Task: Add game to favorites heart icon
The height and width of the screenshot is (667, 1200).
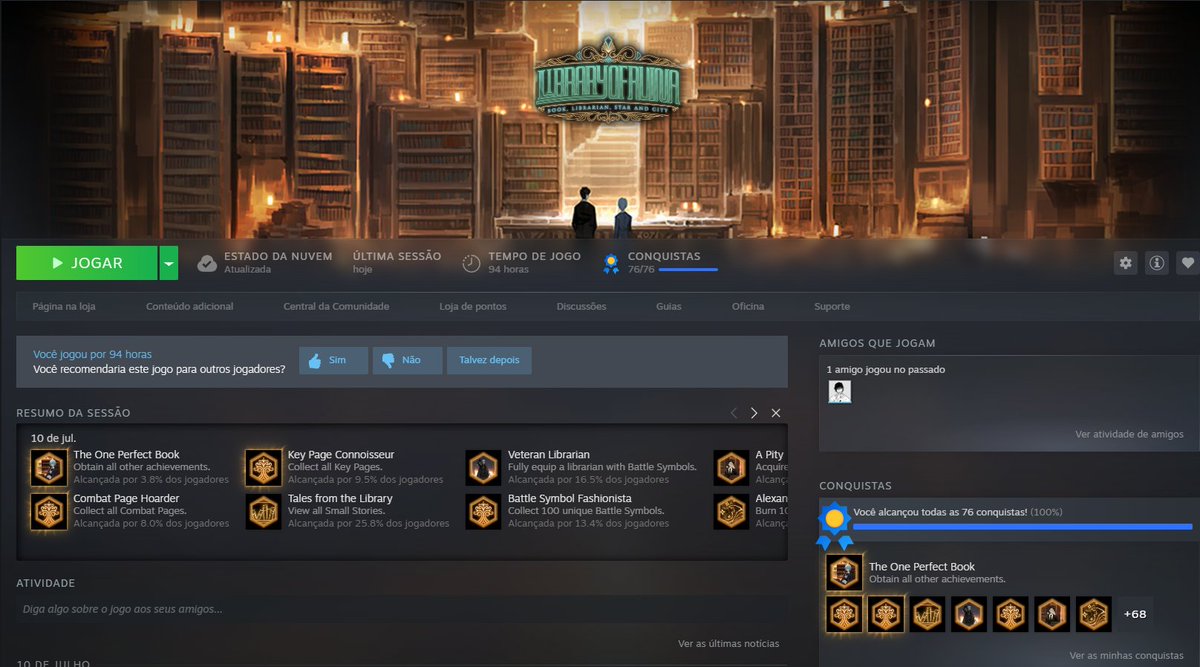Action: coord(1188,263)
